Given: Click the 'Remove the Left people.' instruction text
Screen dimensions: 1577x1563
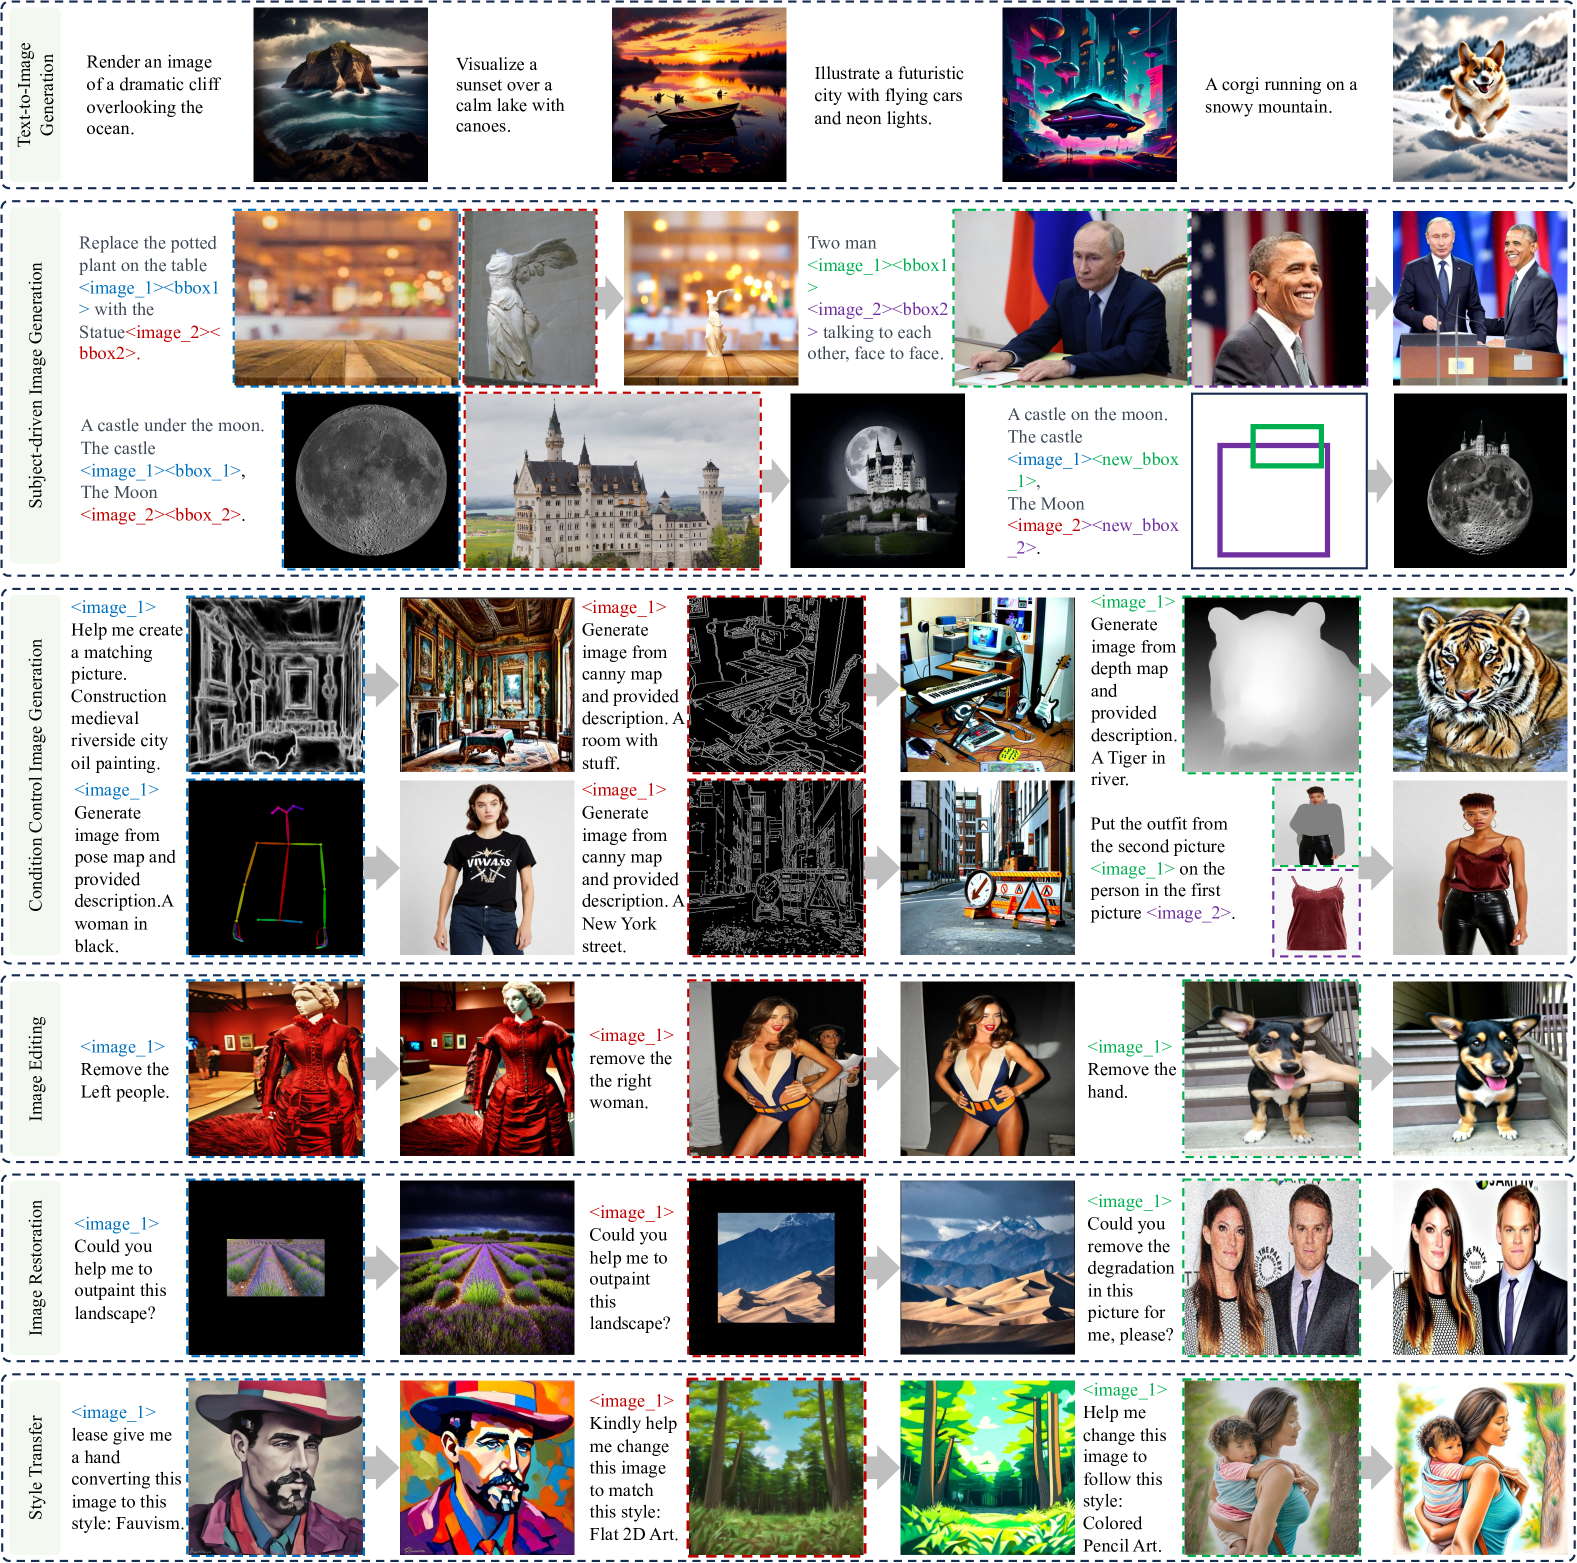Looking at the screenshot, I should click(125, 1081).
